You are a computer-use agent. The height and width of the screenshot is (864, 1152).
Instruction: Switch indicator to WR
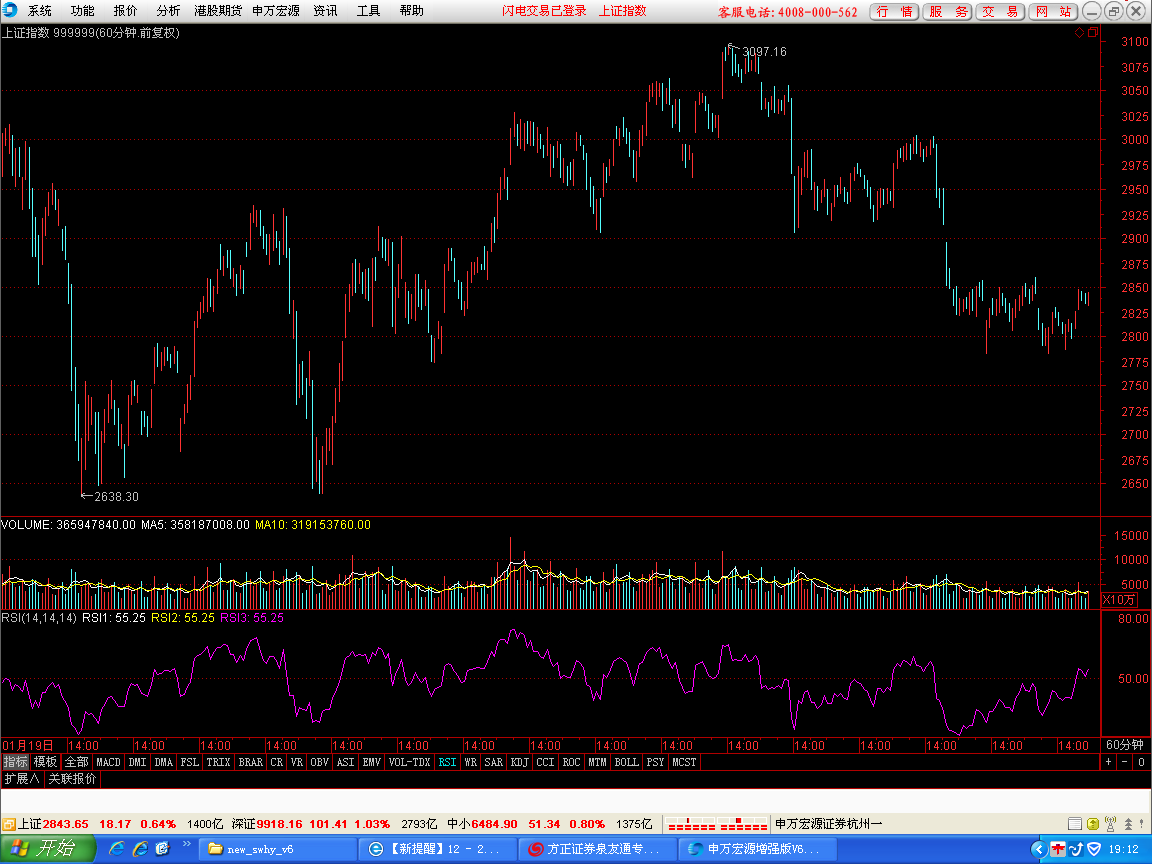[x=471, y=762]
